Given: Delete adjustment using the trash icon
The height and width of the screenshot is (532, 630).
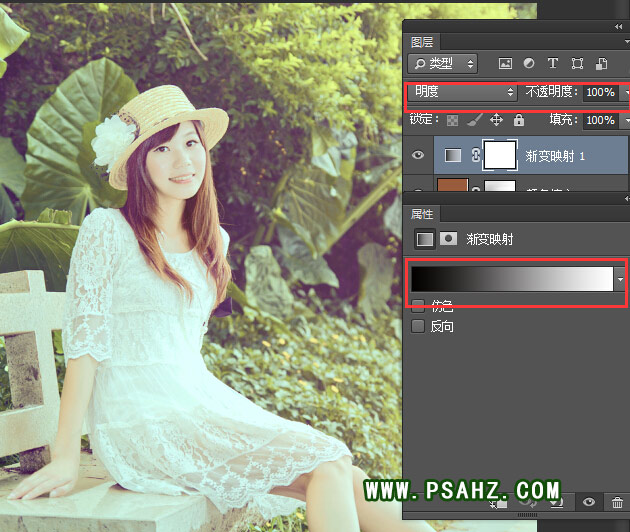Looking at the screenshot, I should [x=617, y=503].
